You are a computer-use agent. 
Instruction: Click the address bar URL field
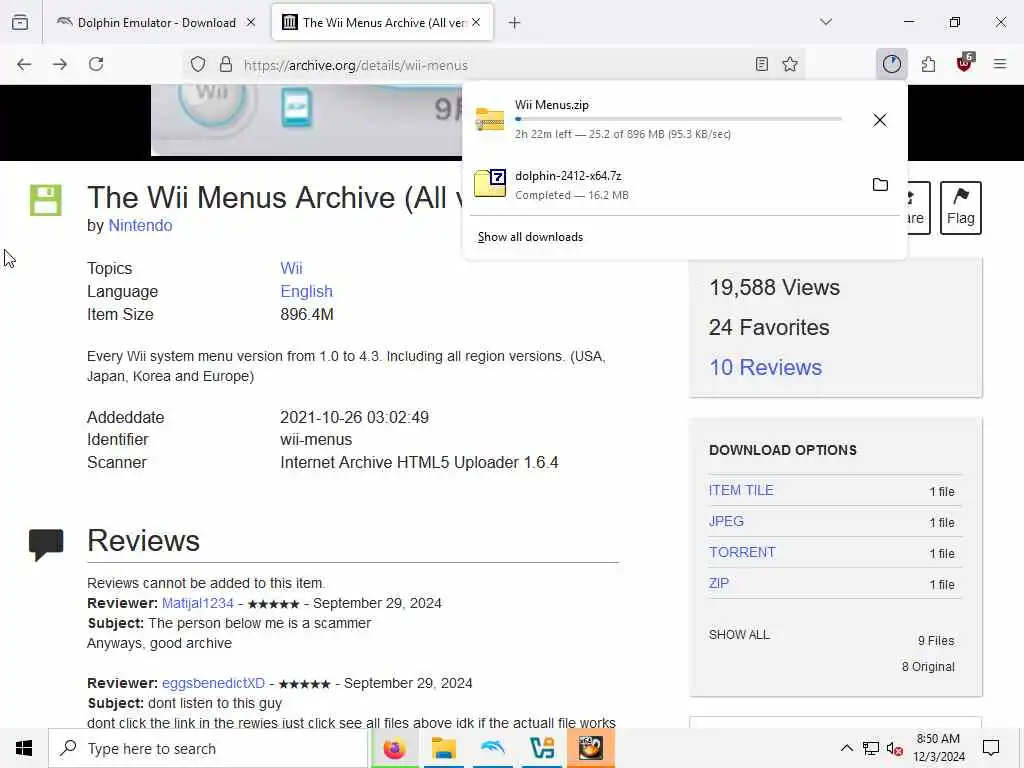(x=496, y=65)
